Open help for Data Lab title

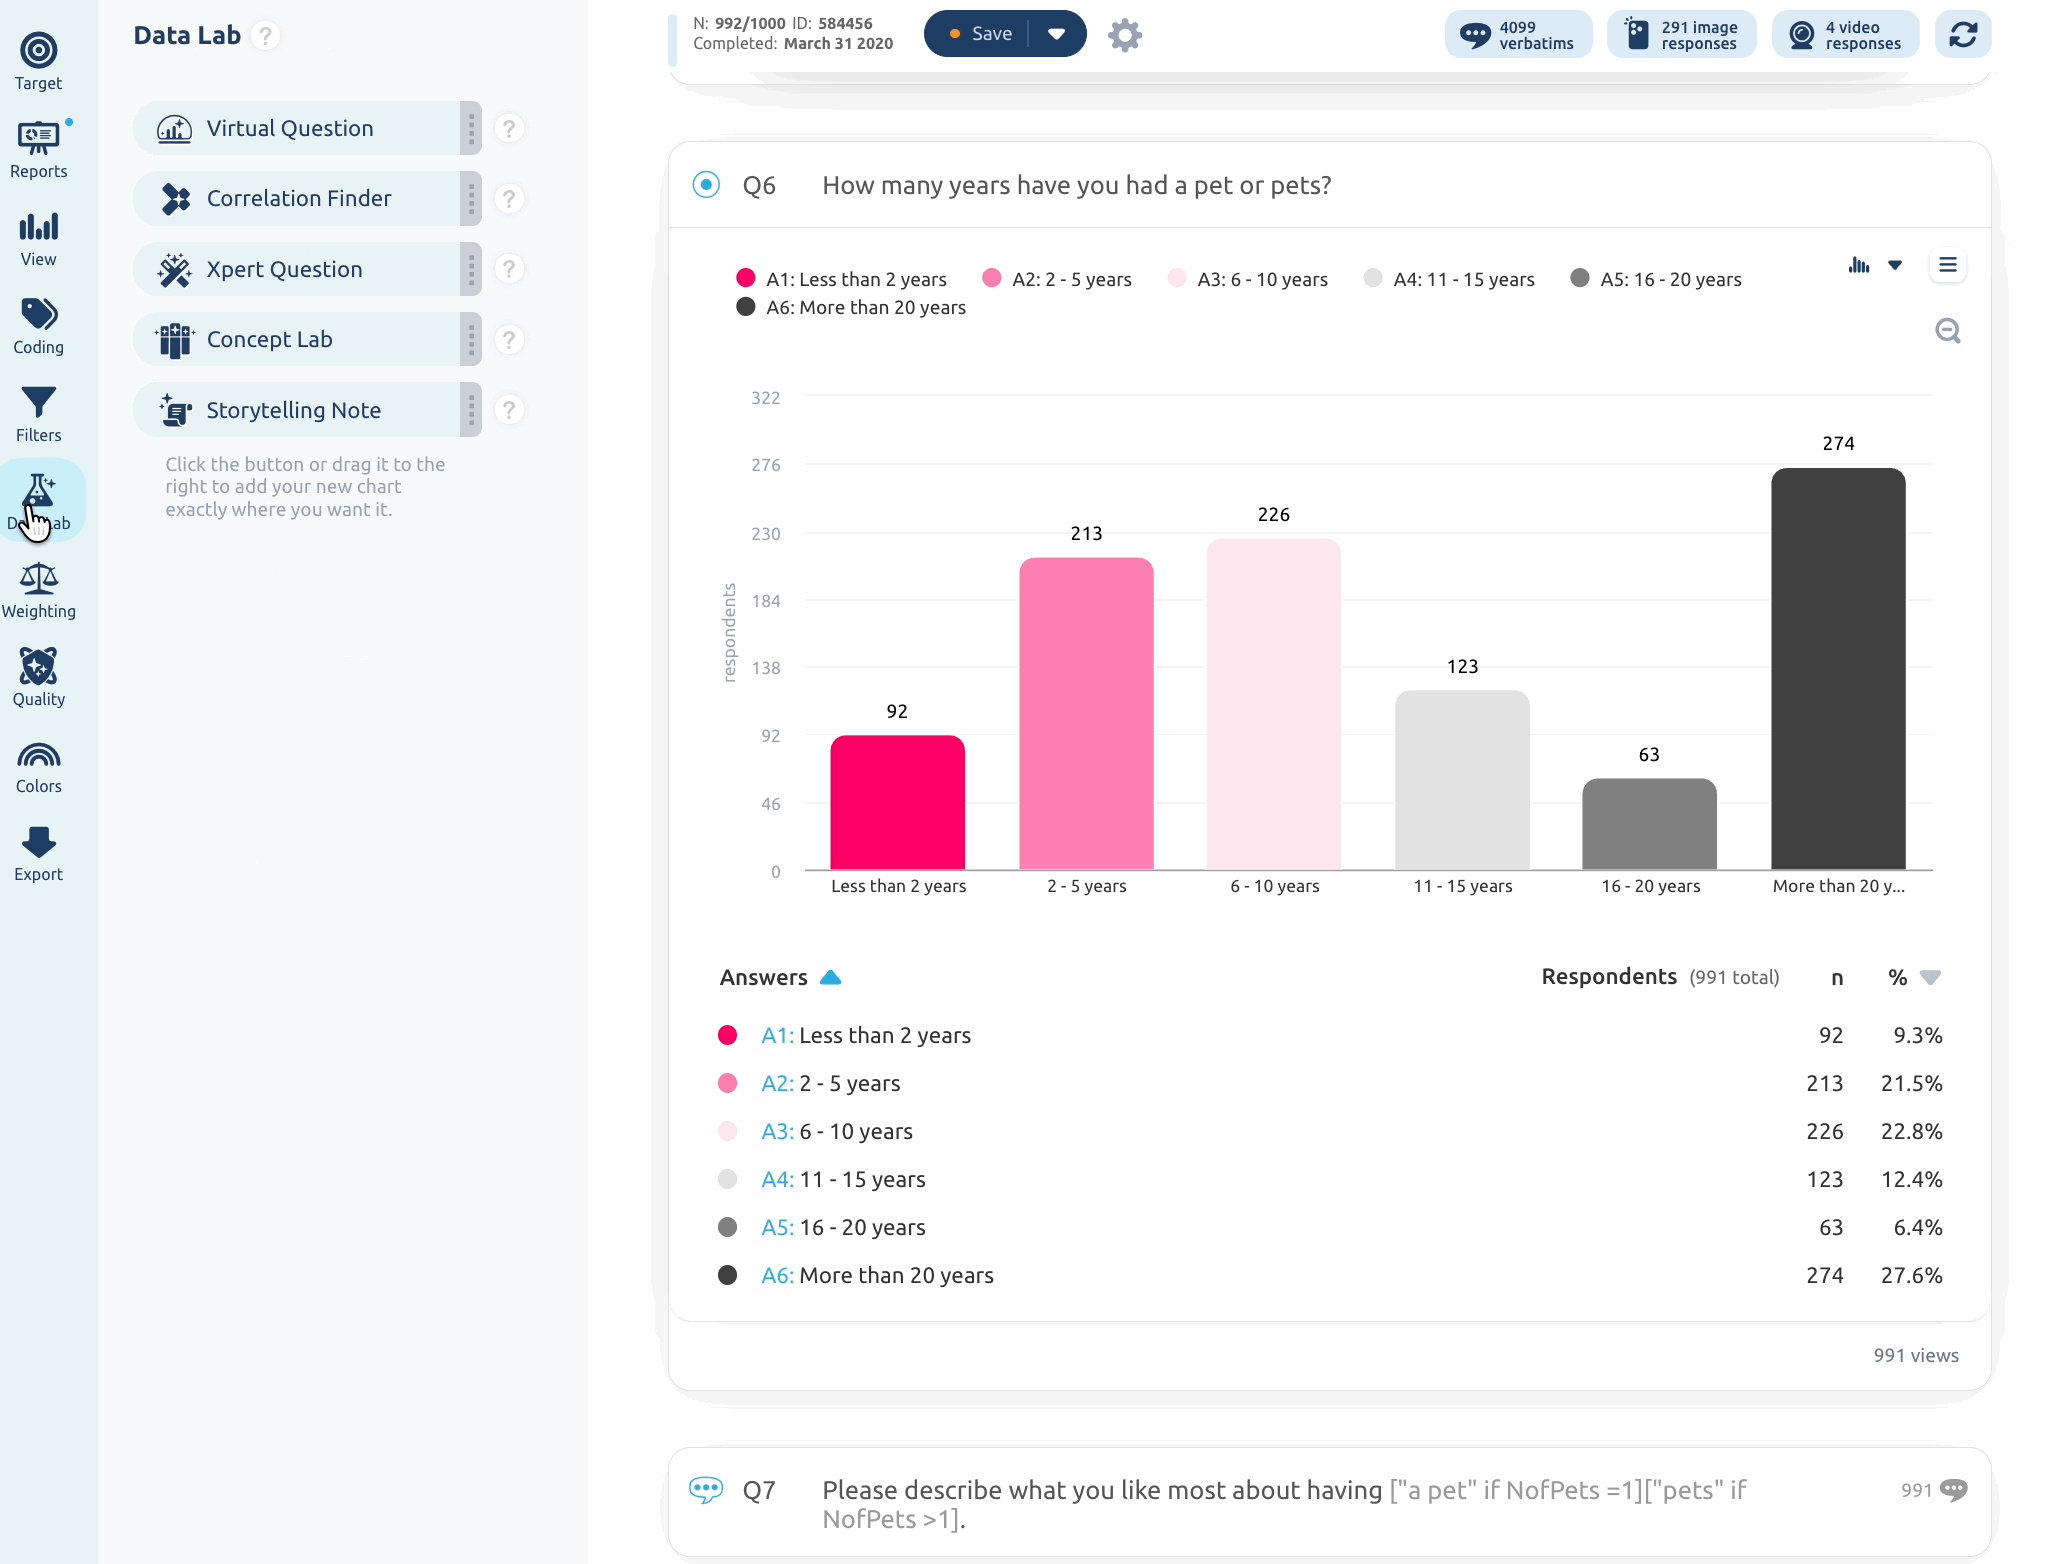tap(266, 36)
